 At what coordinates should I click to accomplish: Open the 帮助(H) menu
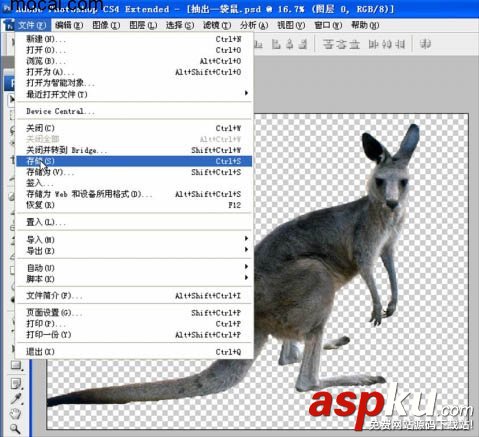(365, 25)
